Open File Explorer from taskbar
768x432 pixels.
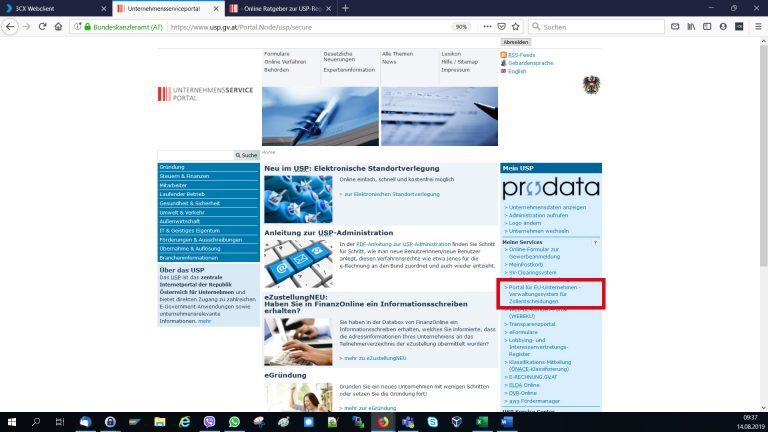[160, 422]
